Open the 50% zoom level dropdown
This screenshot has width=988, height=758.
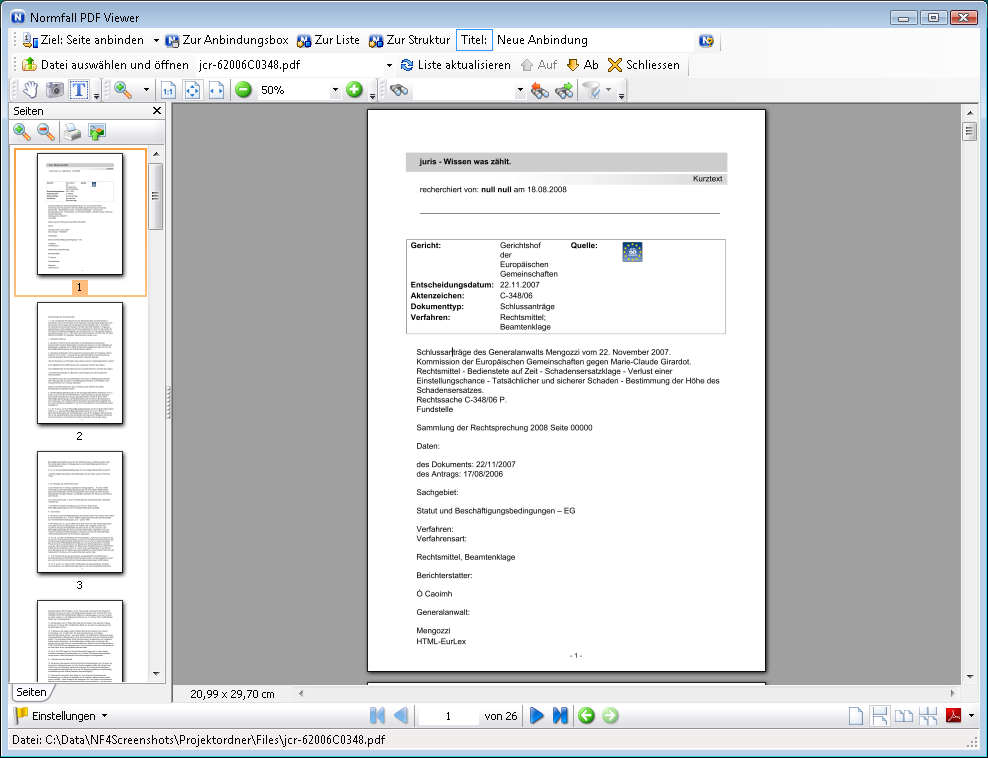[335, 90]
